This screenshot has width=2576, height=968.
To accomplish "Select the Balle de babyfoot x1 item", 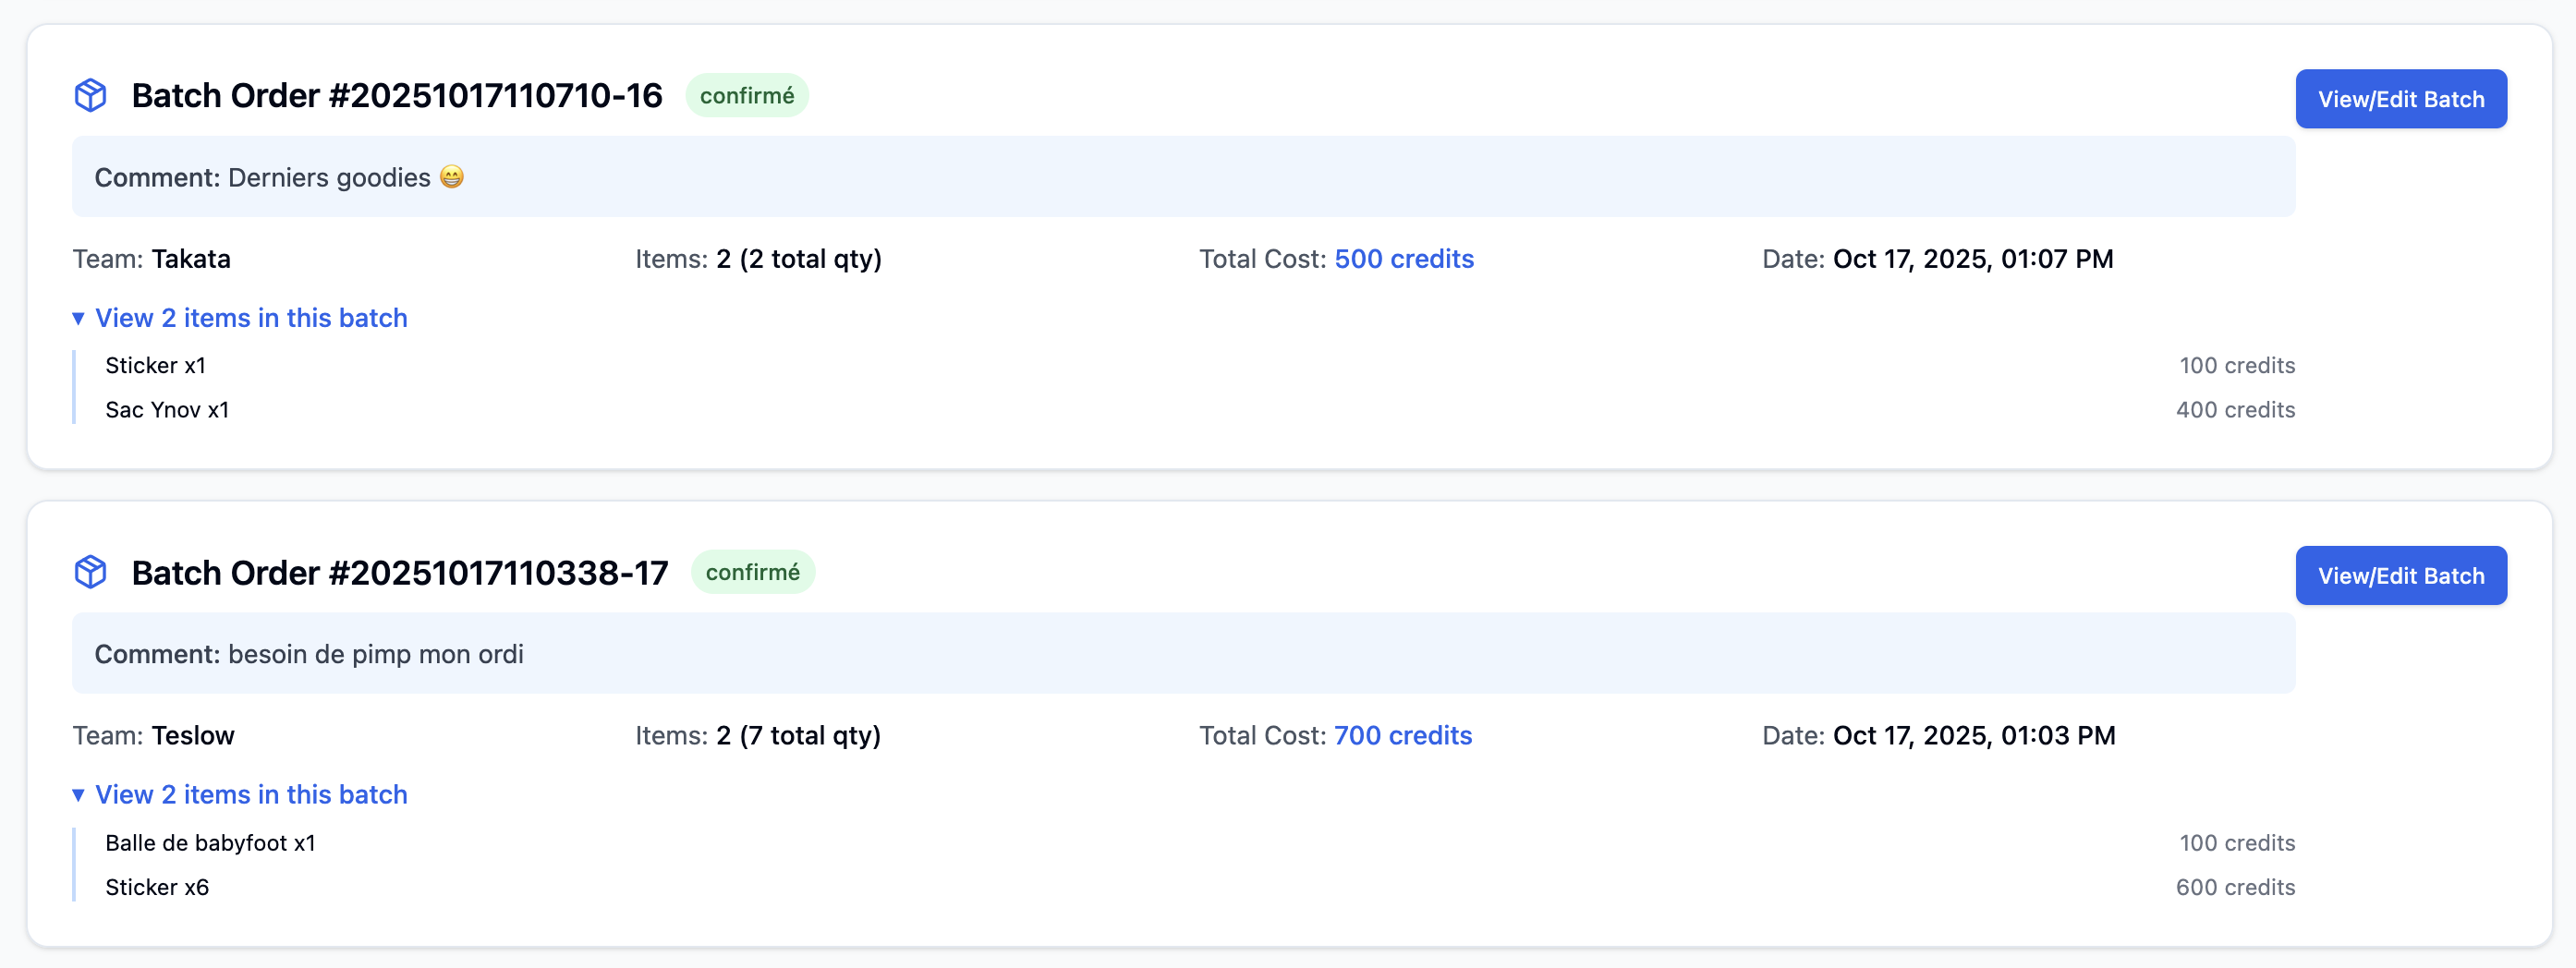I will (210, 843).
